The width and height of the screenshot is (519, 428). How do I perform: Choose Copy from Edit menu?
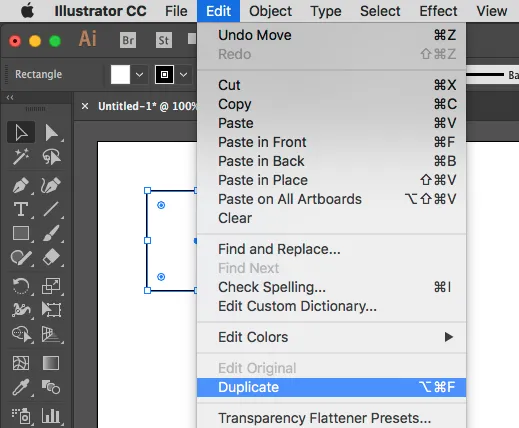331,104
